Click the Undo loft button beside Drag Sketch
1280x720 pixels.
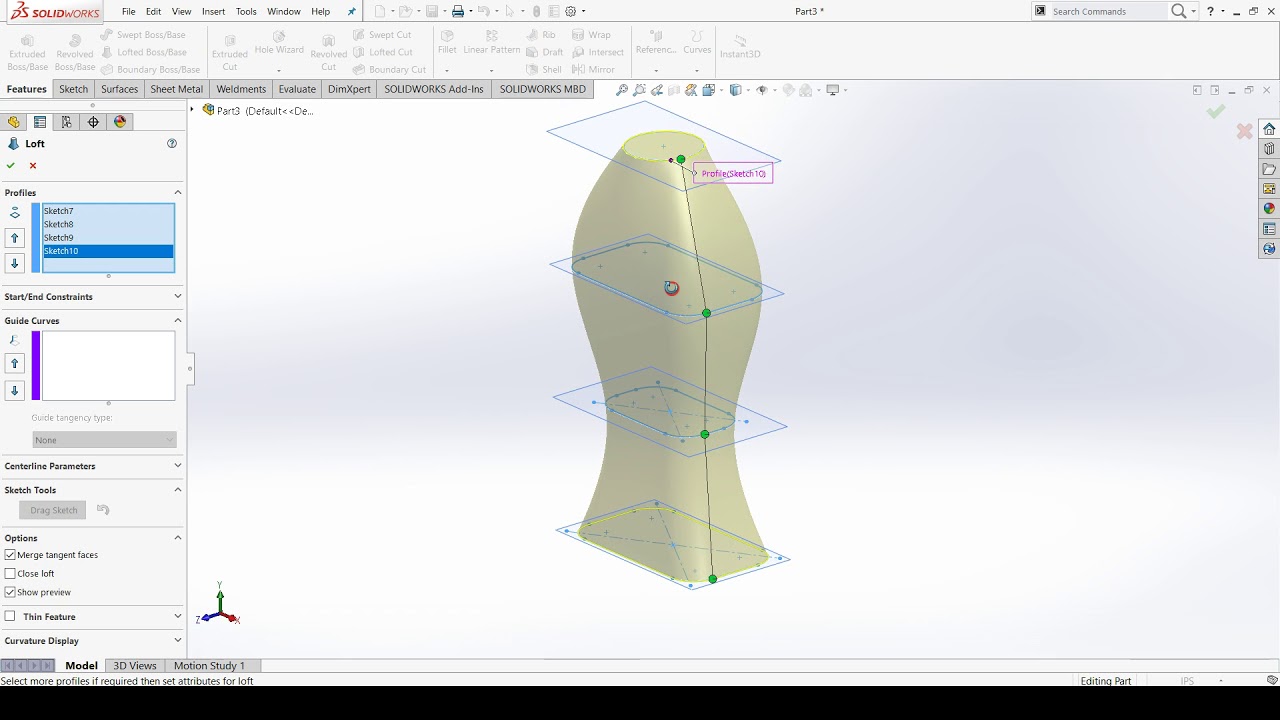(103, 510)
